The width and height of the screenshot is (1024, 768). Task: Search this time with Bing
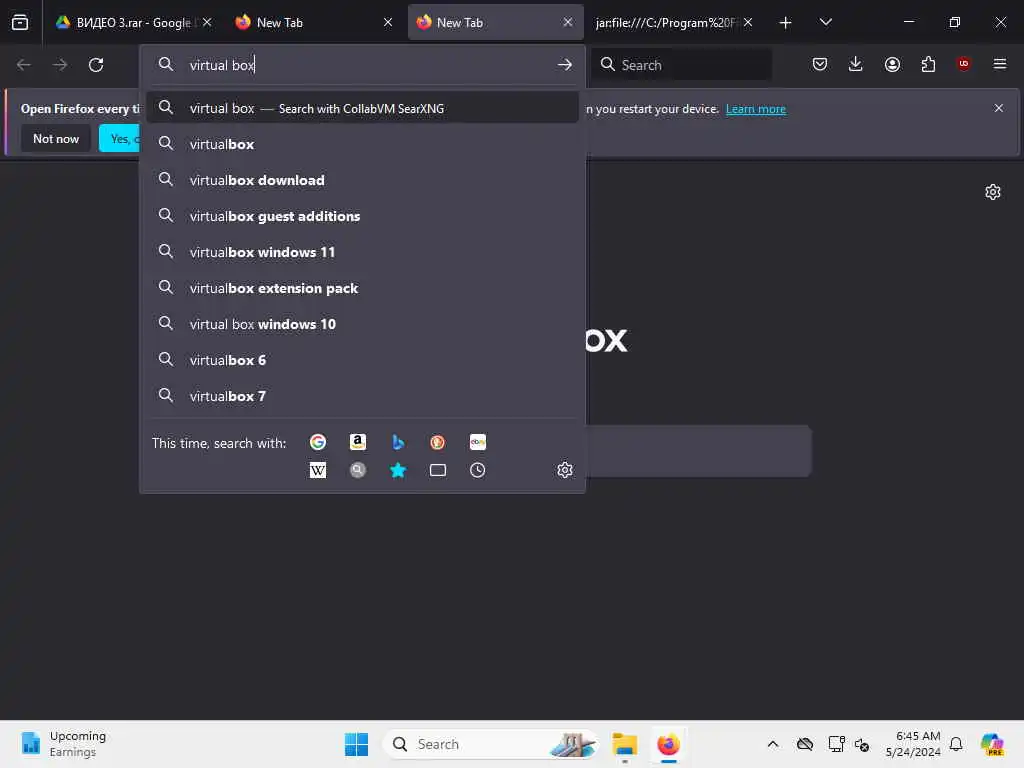click(x=398, y=442)
